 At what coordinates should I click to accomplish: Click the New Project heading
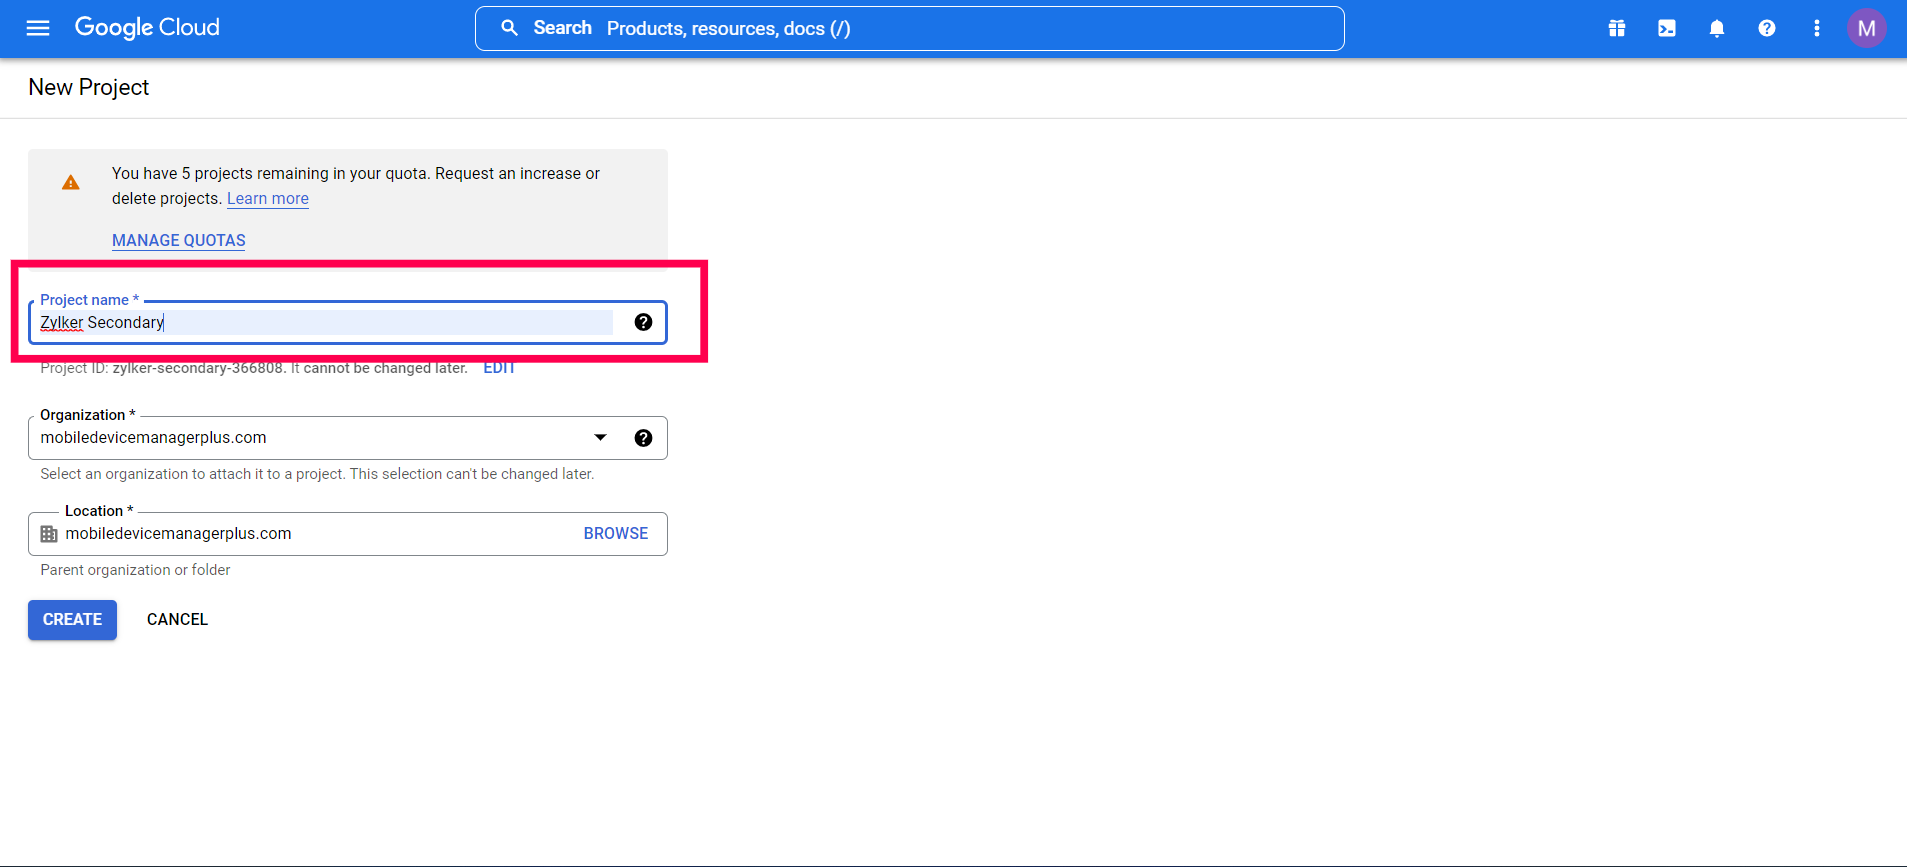(x=89, y=87)
